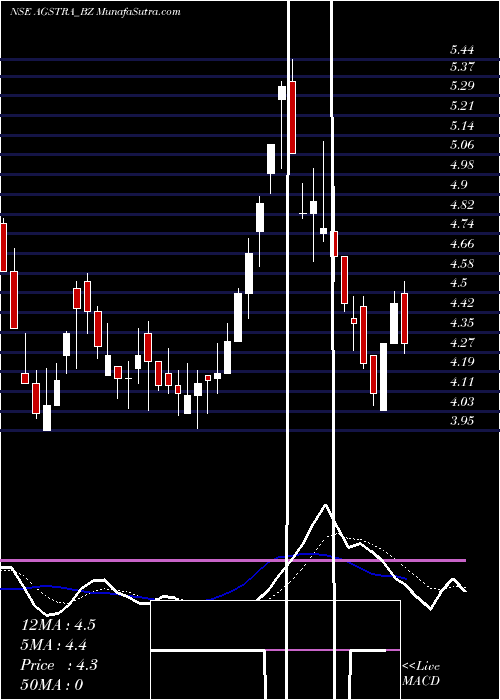
Task: Click the Price : 4.3 reading
Action: click(x=59, y=665)
